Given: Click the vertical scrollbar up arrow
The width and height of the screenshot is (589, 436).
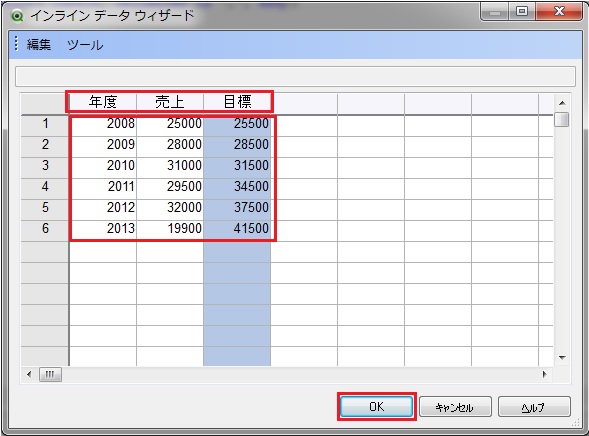Looking at the screenshot, I should [562, 103].
